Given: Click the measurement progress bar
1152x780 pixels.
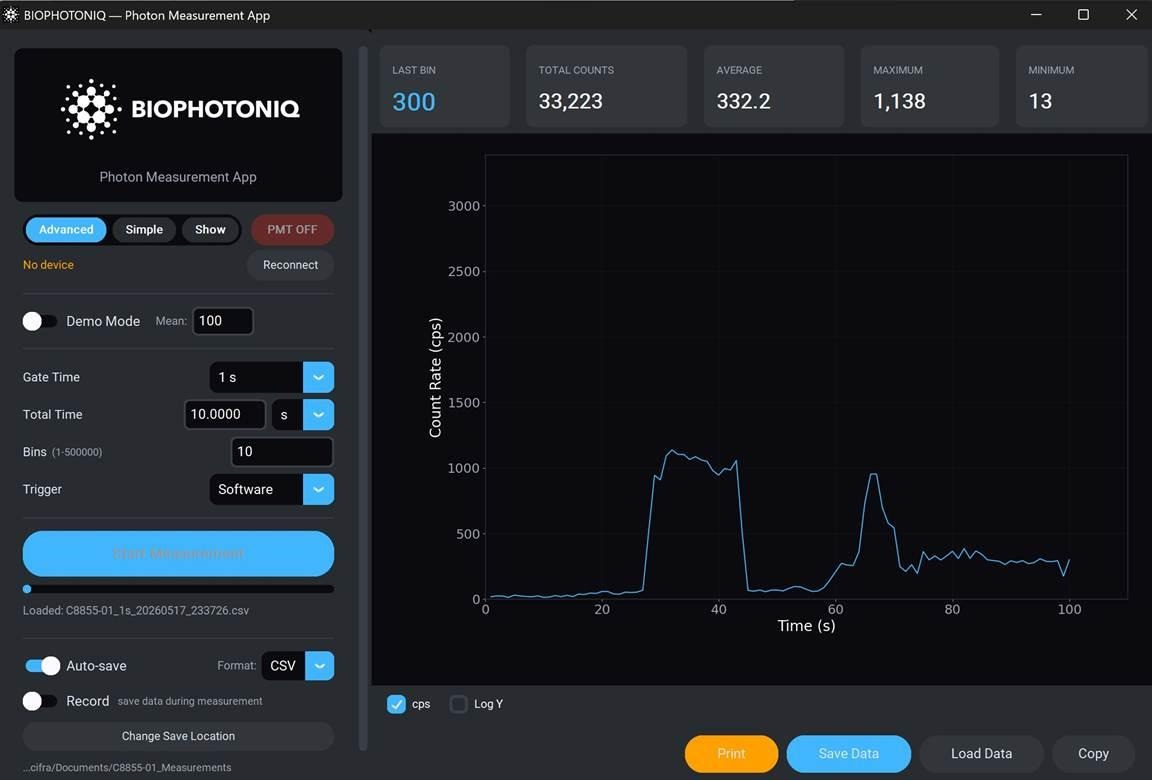Looking at the screenshot, I should tap(179, 589).
